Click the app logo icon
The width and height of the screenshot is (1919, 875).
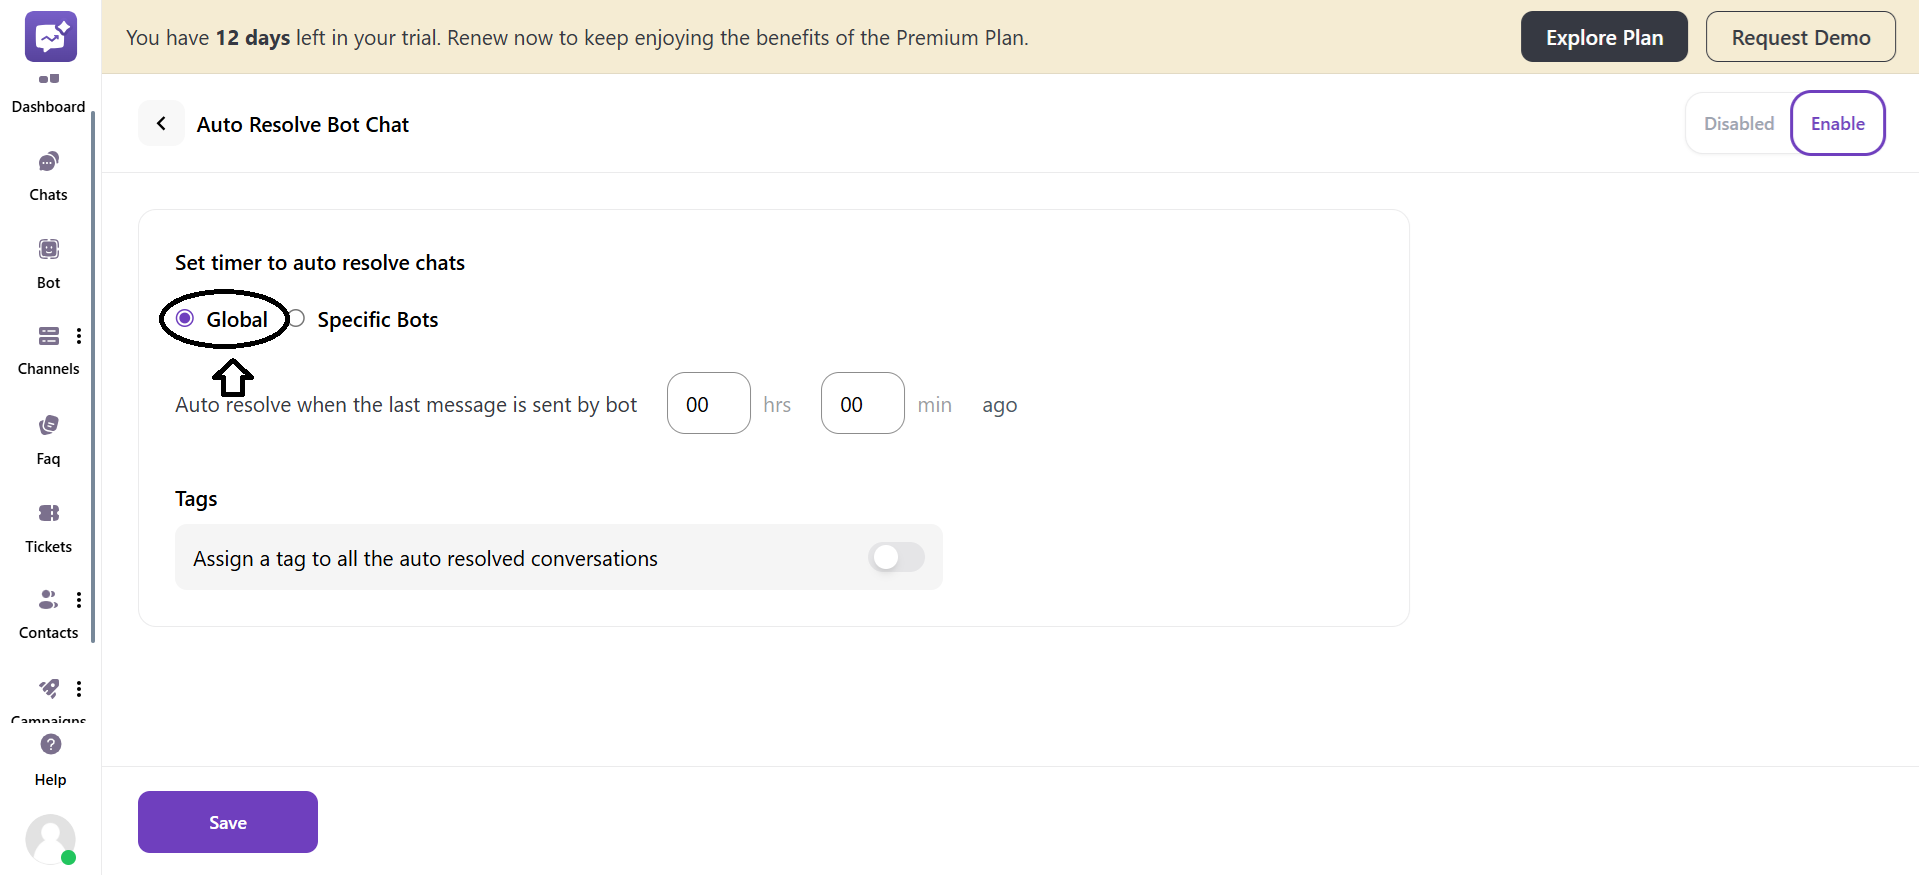(51, 37)
